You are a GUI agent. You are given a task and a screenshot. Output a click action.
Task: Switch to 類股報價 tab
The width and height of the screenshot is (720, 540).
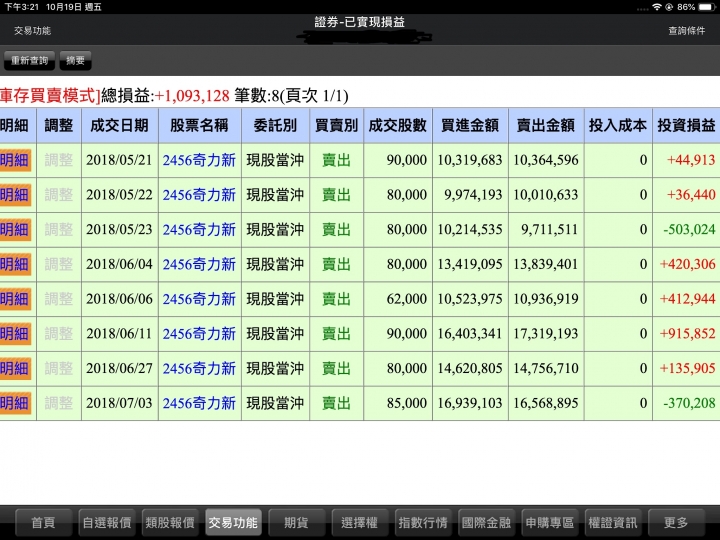coord(170,523)
